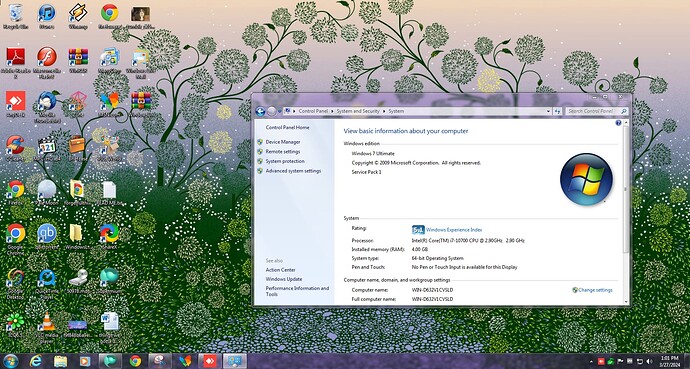This screenshot has height=369, width=690.
Task: Open the recent pages dropdown arrow
Action: [280, 112]
